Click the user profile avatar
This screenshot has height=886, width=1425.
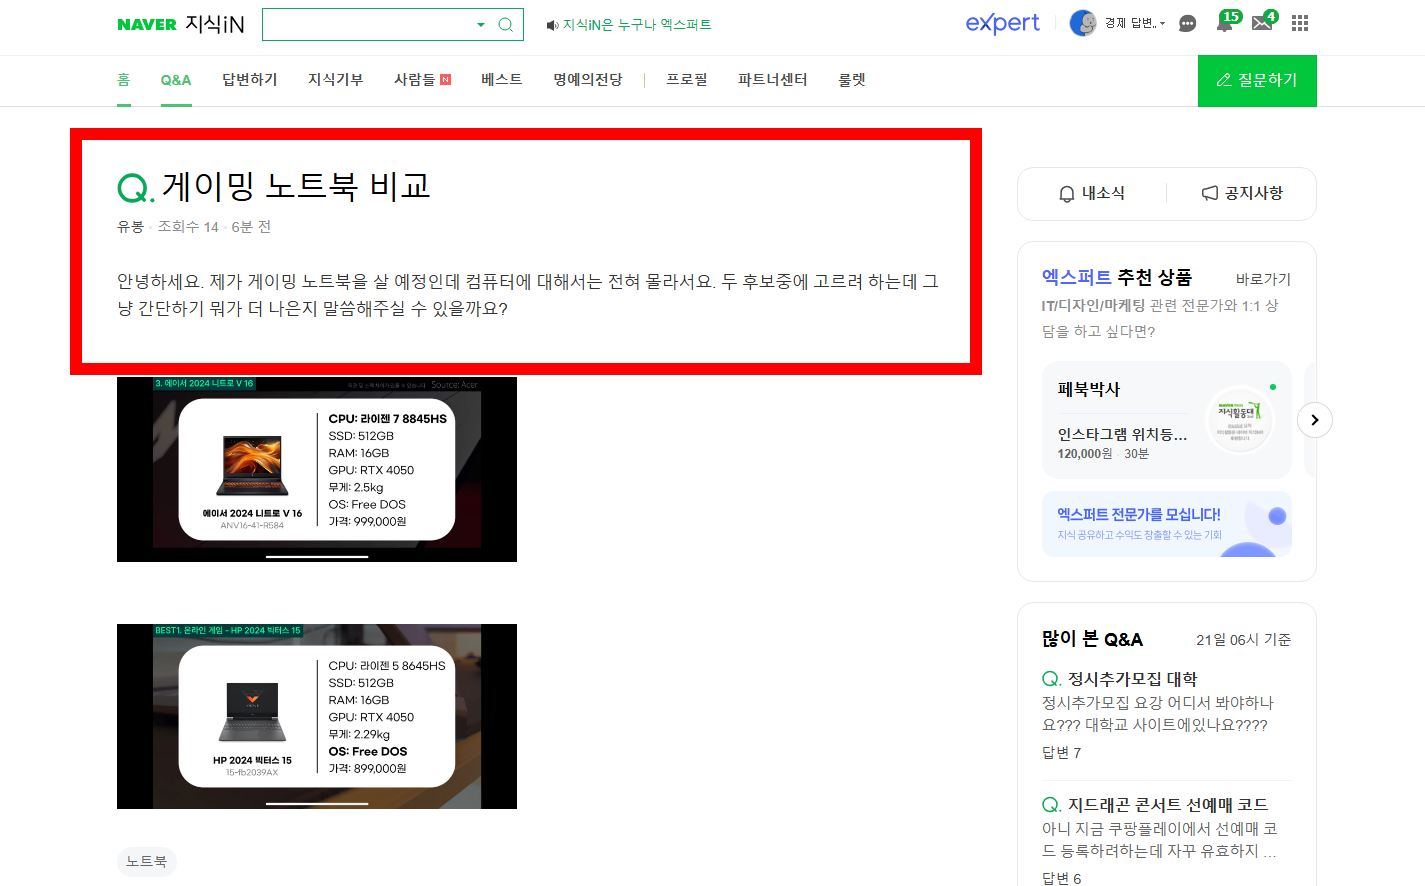1083,23
